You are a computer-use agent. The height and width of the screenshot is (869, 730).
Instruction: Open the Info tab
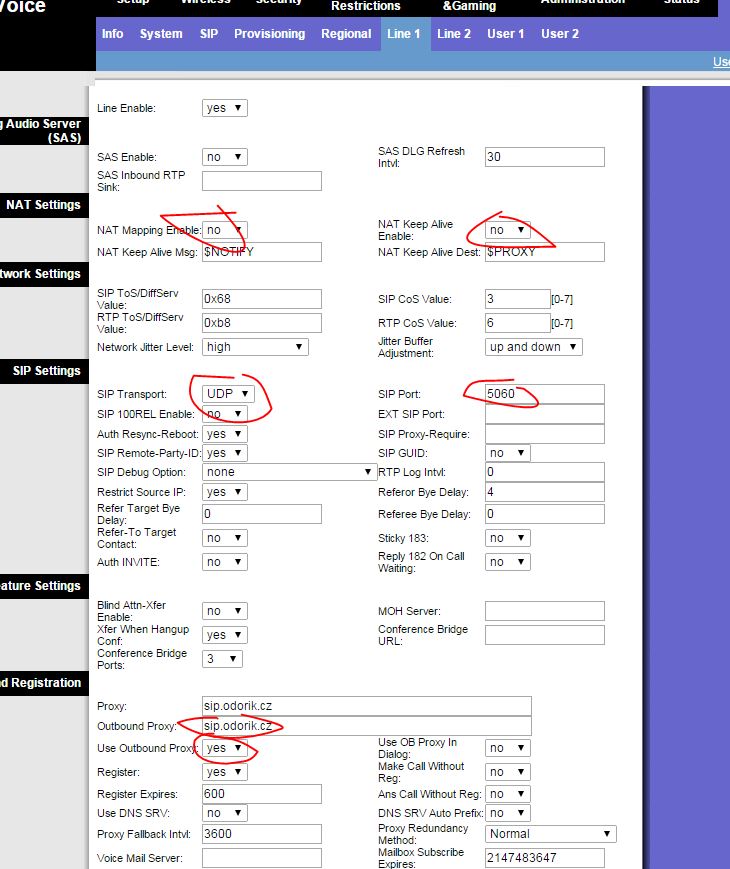point(113,34)
